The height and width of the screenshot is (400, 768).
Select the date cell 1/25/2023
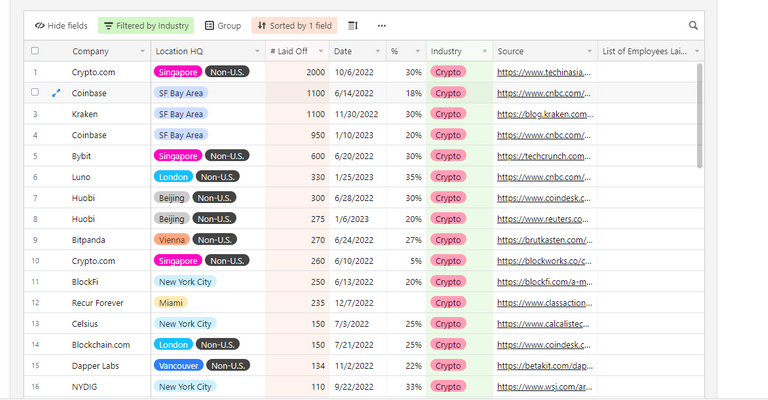(x=358, y=177)
